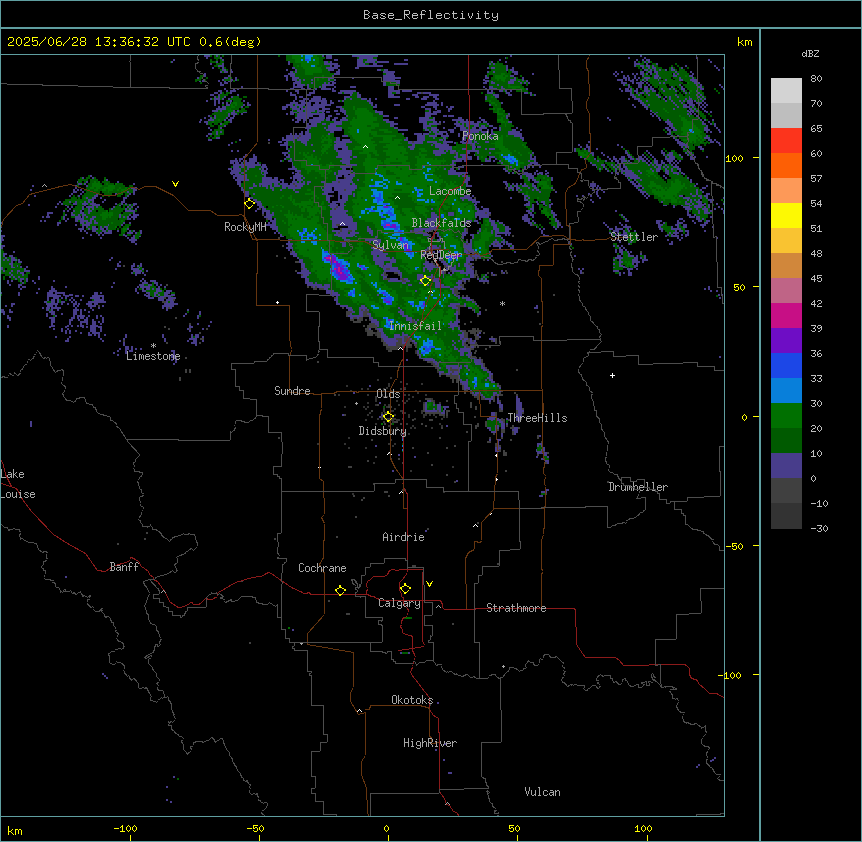Click the Blackfalds city label
862x842 pixels.
[x=441, y=223]
